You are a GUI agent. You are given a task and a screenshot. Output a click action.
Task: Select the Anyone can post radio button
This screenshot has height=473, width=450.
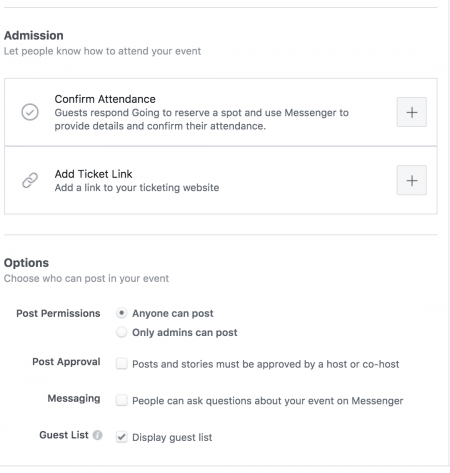point(121,313)
